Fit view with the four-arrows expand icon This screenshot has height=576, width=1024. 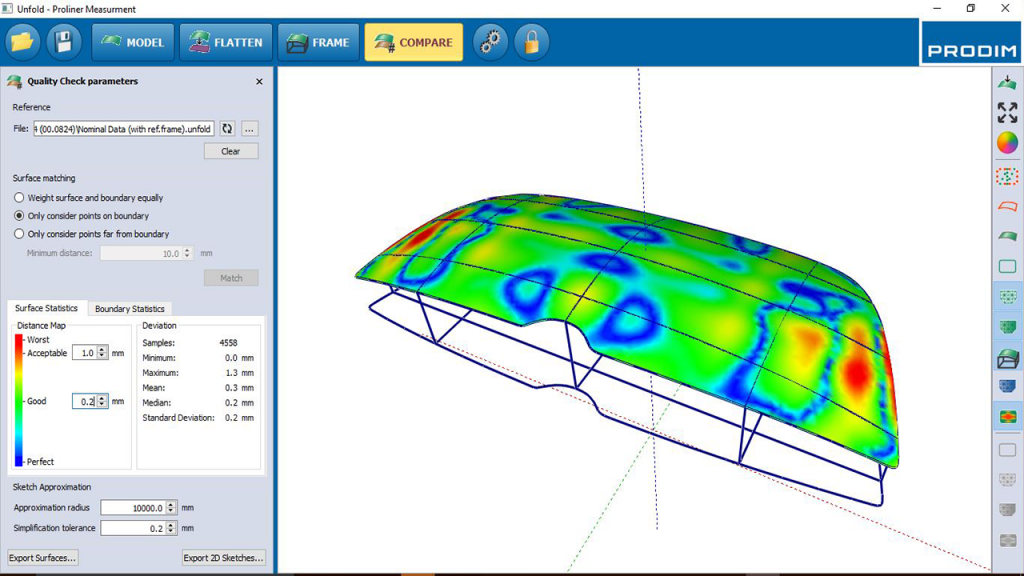[x=1007, y=112]
